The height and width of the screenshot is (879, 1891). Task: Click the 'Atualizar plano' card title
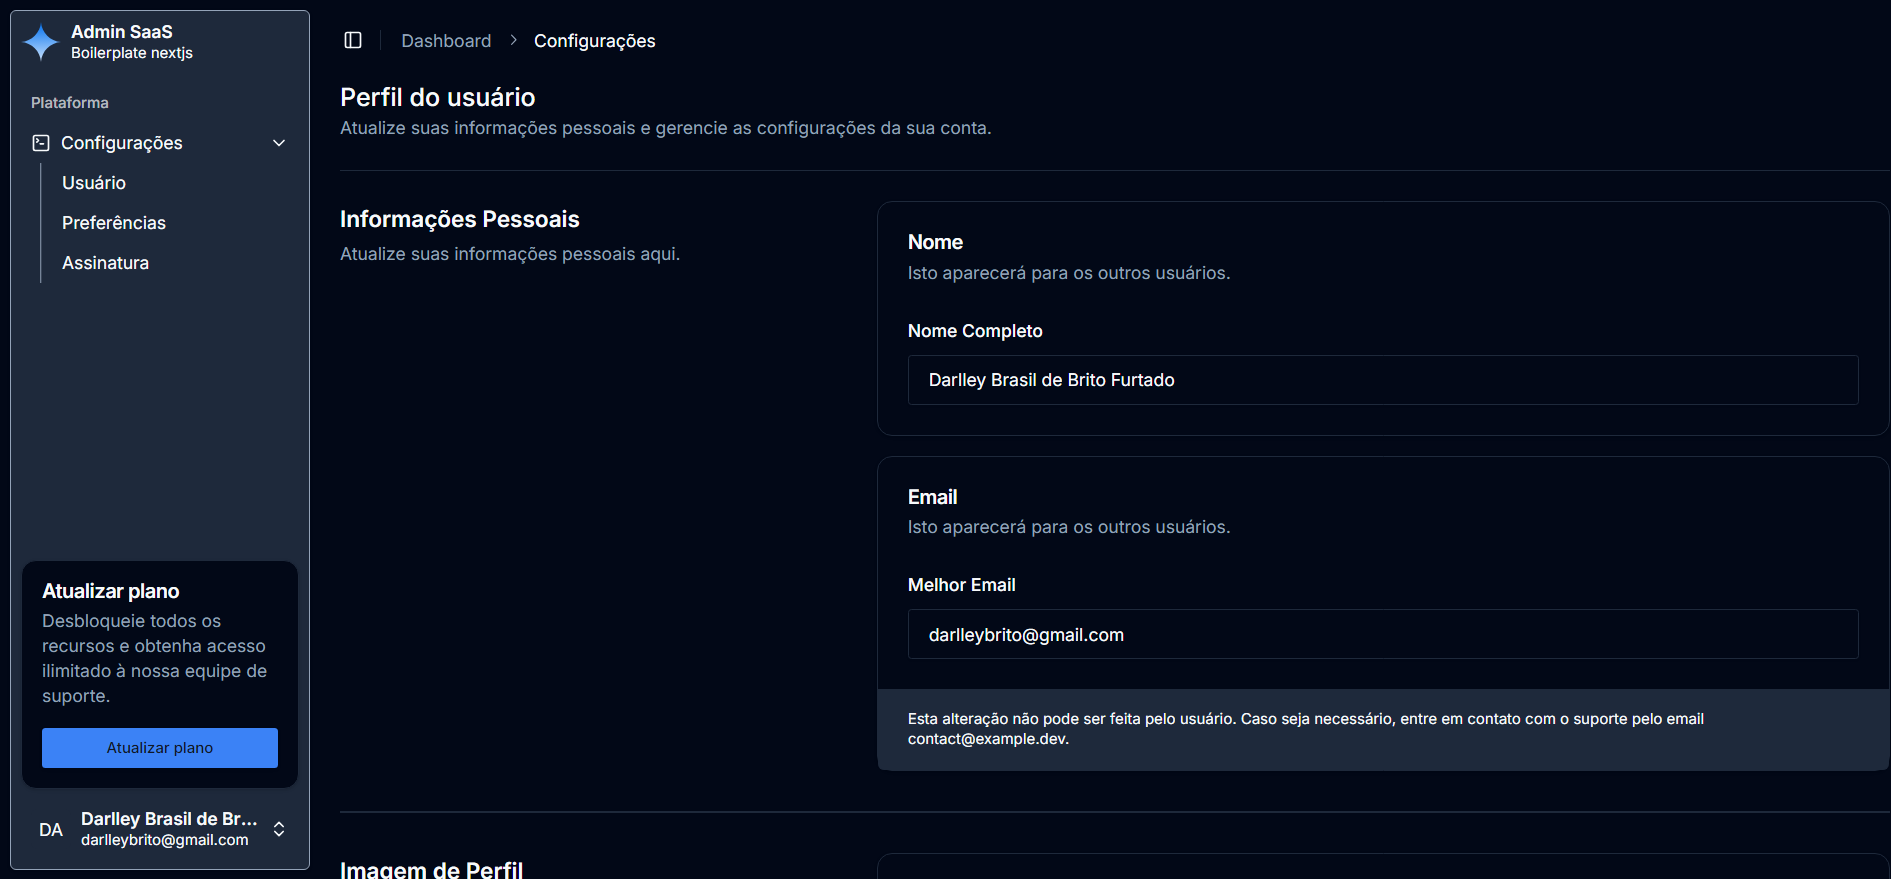[x=111, y=591]
